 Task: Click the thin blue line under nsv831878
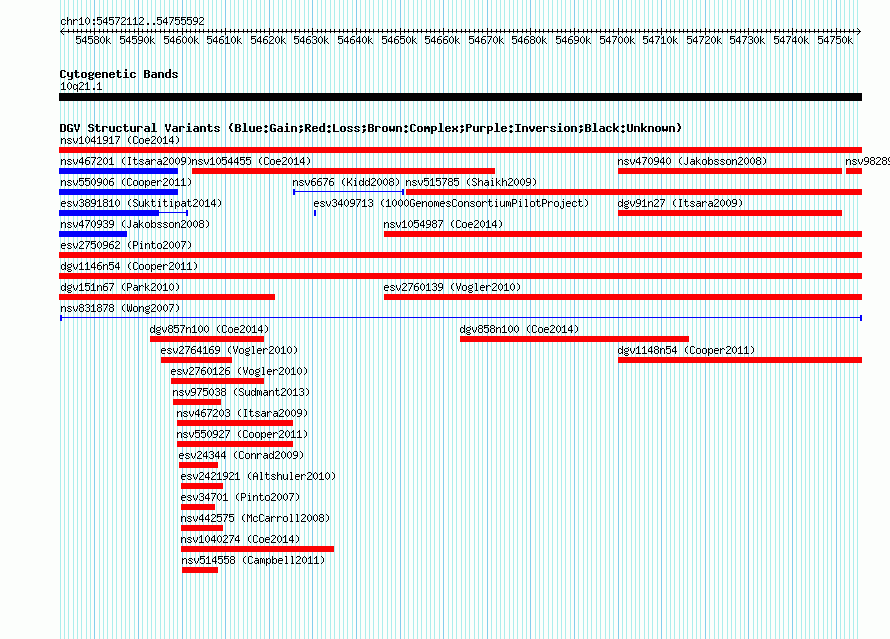(x=461, y=318)
